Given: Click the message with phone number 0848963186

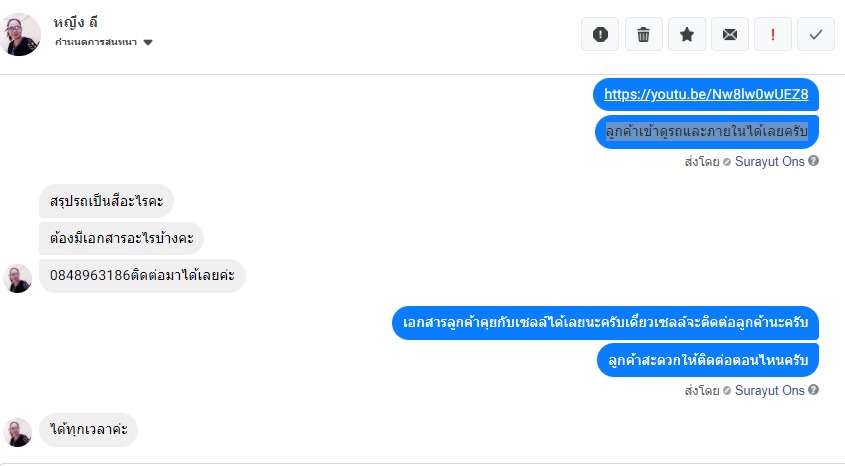Looking at the screenshot, I should point(142,275).
